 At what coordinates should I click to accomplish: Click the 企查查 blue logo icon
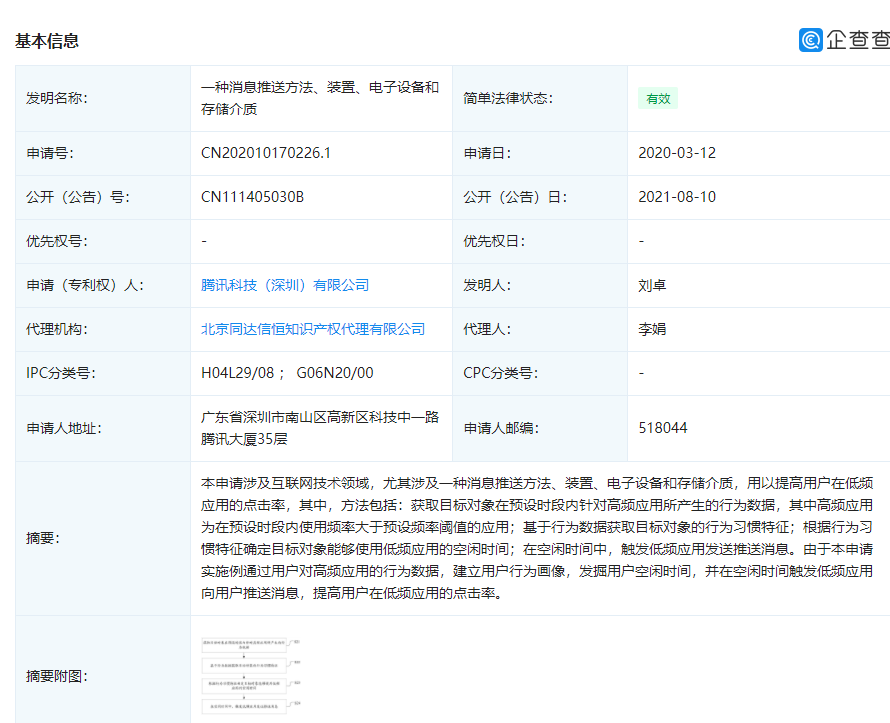pyautogui.click(x=811, y=40)
